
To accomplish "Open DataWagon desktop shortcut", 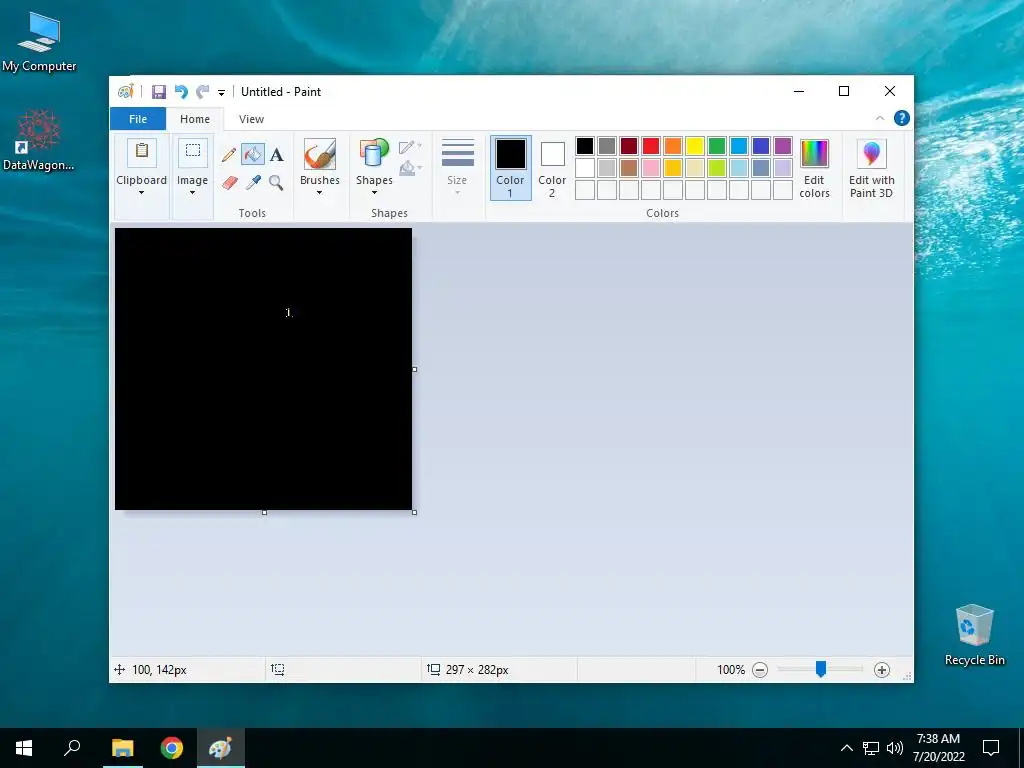I will tap(39, 140).
